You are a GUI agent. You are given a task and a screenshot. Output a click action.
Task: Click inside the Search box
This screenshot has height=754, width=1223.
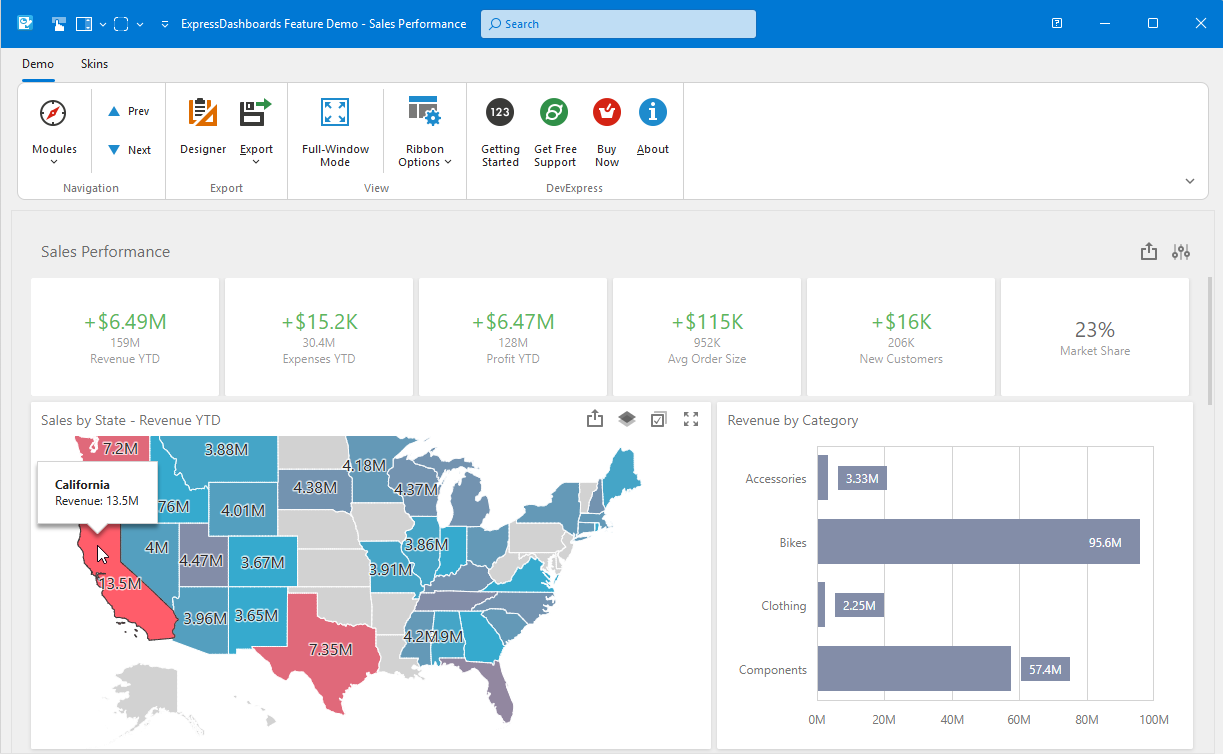[617, 23]
